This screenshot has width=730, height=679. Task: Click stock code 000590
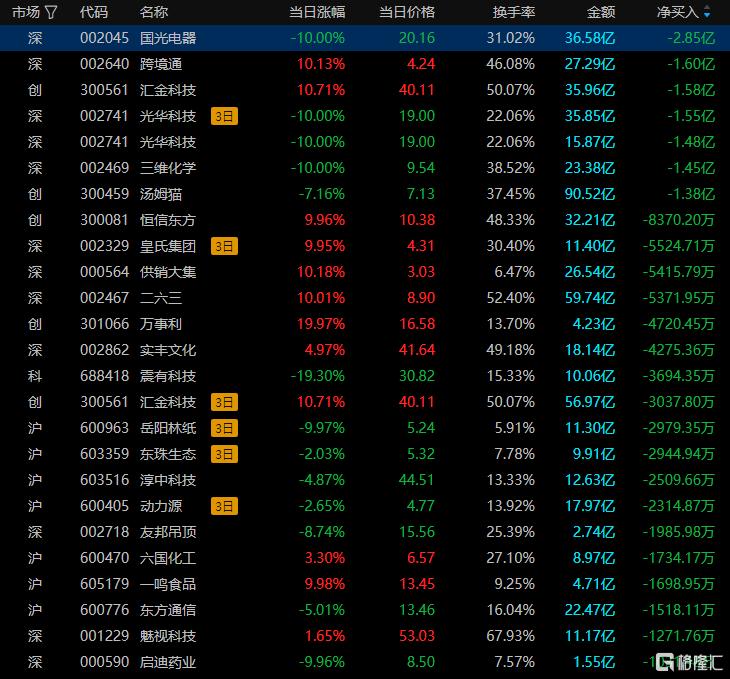(104, 662)
